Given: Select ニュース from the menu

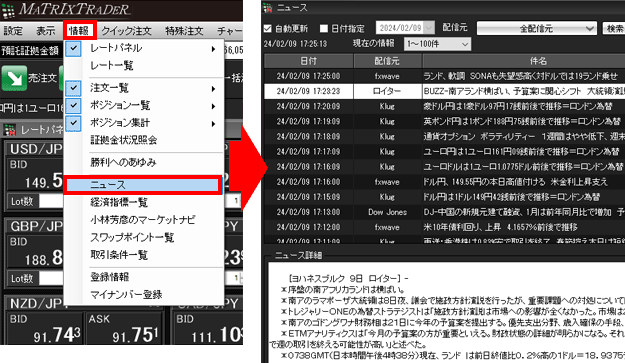Looking at the screenshot, I should (143, 185).
